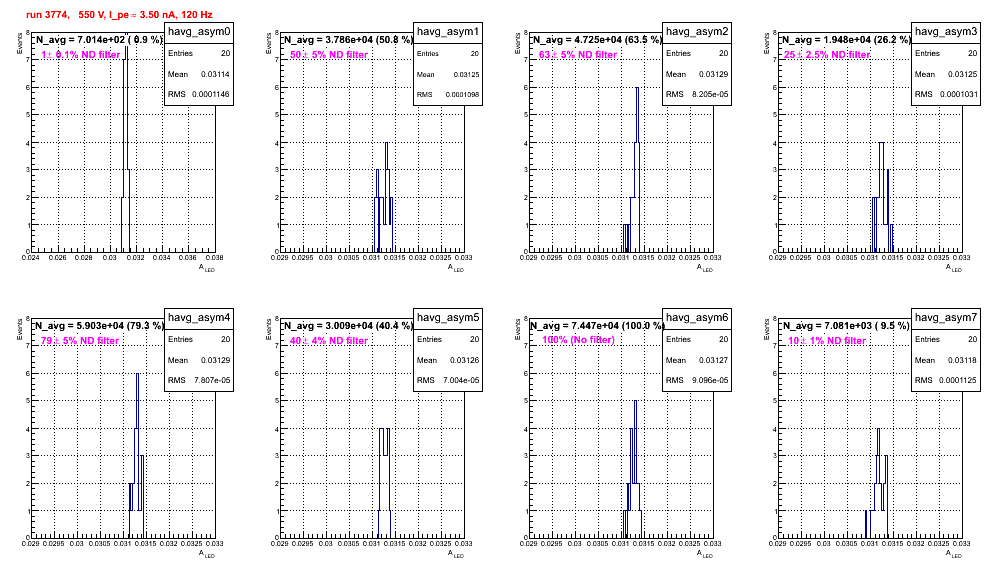Viewport: 996px width, 572px height.
Task: Click 0.038 x-axis tick of havg_asym0
Action: coord(215,257)
